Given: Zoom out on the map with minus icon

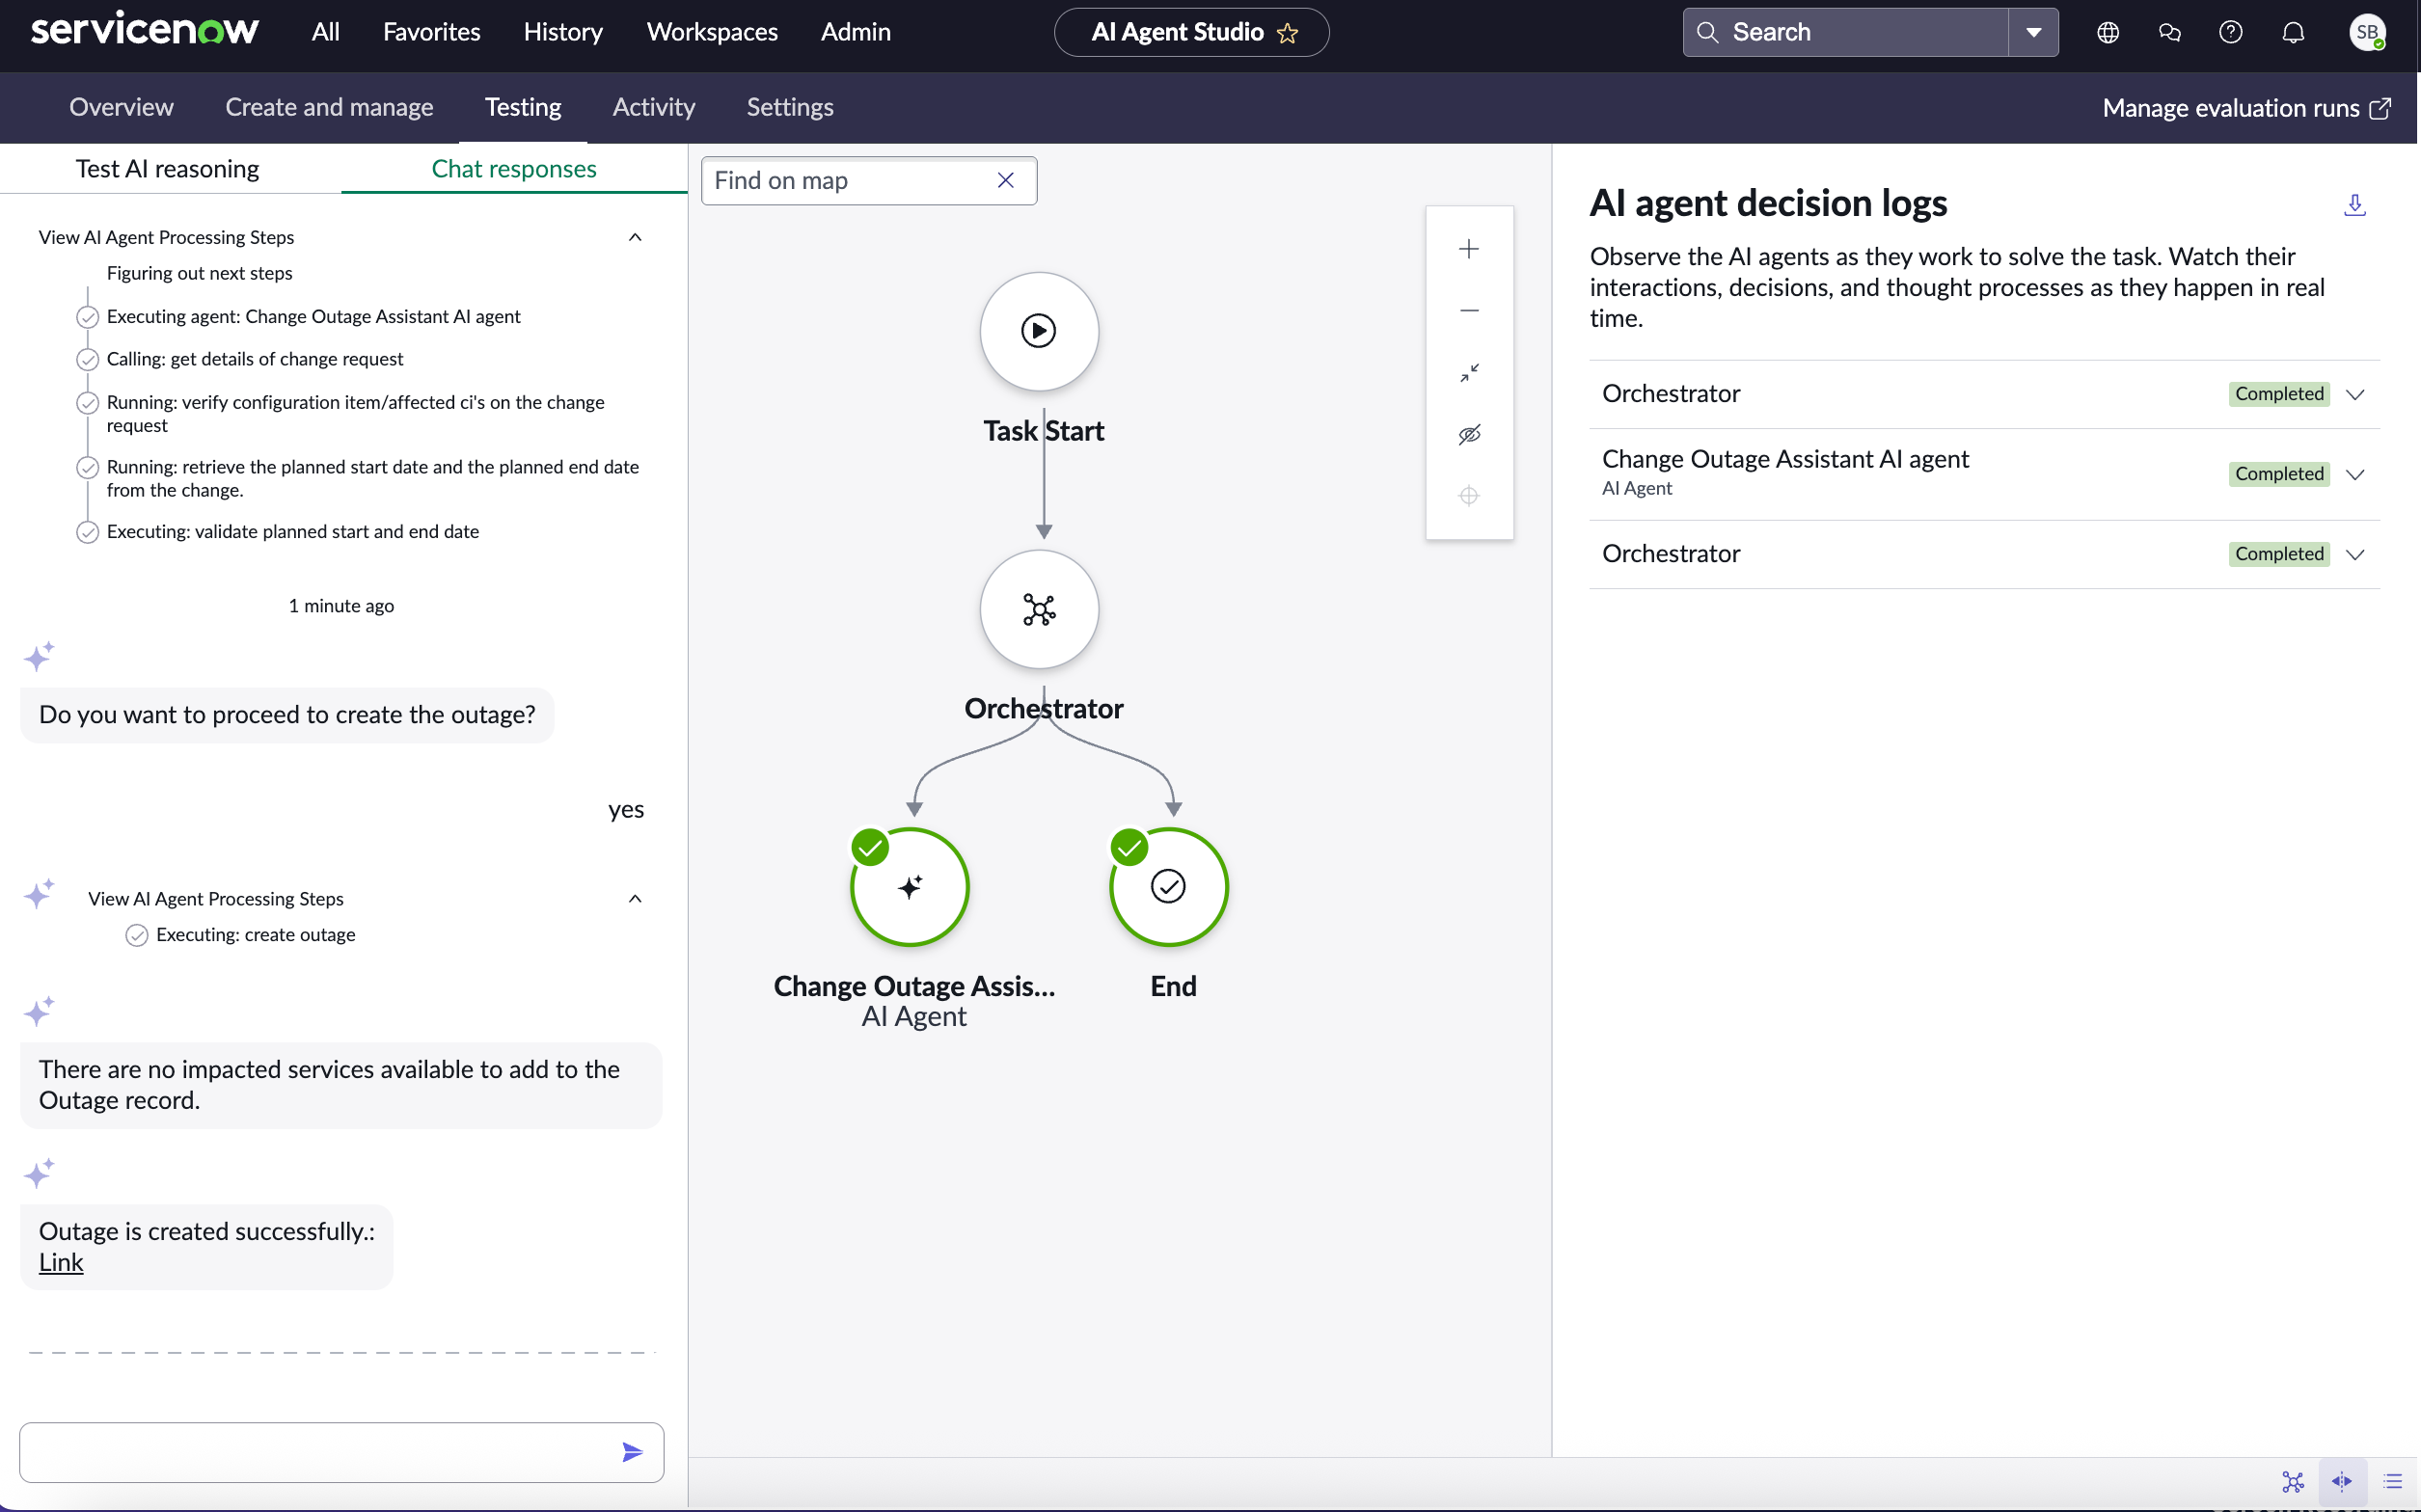Looking at the screenshot, I should [x=1468, y=311].
